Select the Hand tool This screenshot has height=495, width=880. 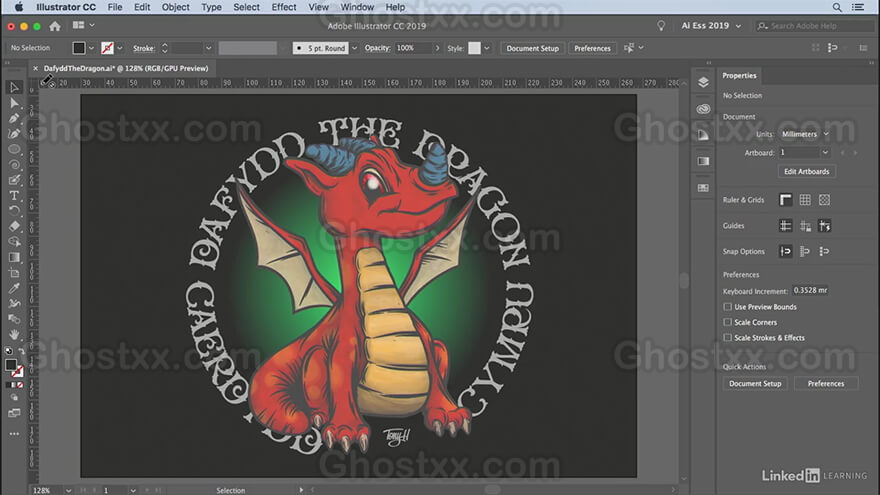point(14,334)
